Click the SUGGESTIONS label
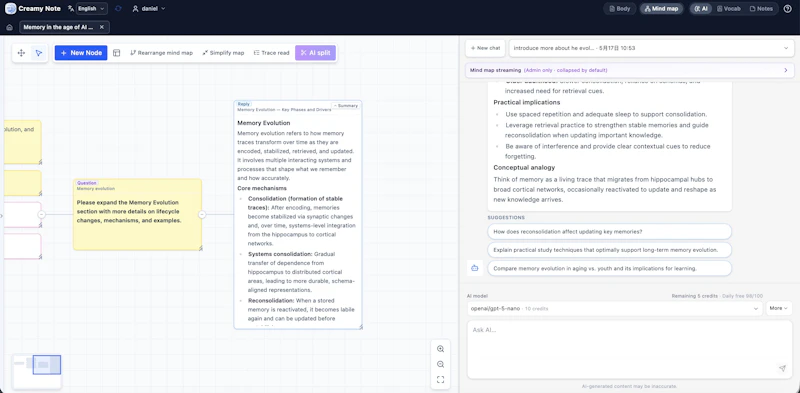 pyautogui.click(x=506, y=217)
